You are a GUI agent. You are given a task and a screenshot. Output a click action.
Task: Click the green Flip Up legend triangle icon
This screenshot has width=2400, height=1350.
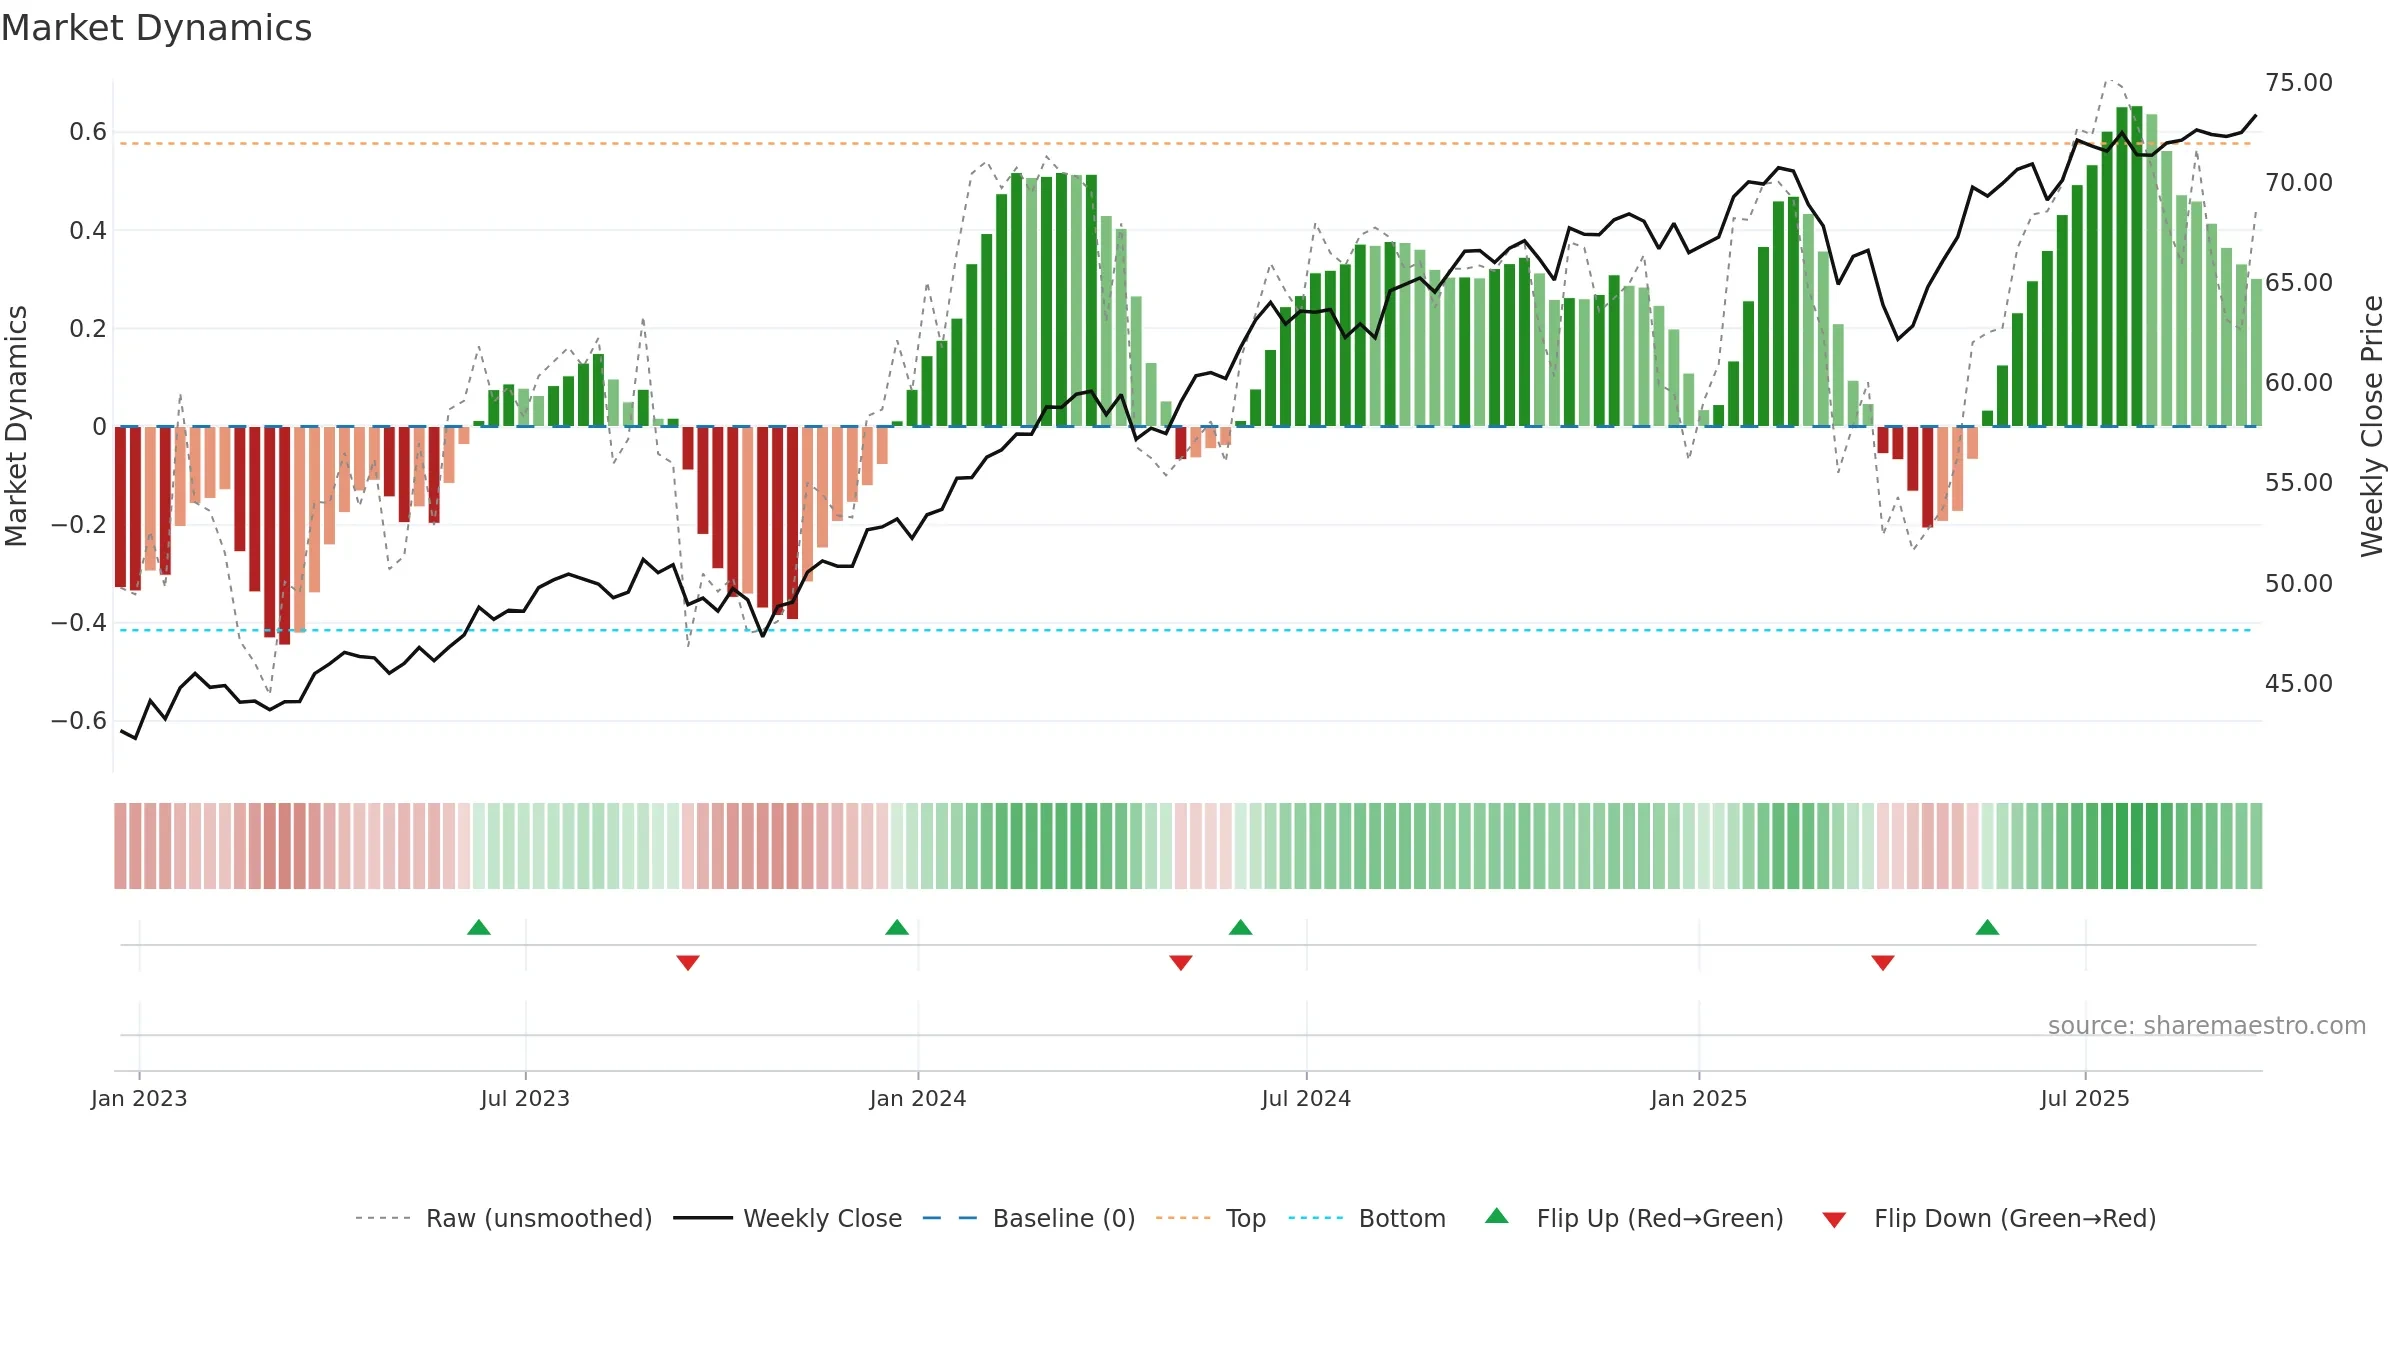tap(1497, 1216)
